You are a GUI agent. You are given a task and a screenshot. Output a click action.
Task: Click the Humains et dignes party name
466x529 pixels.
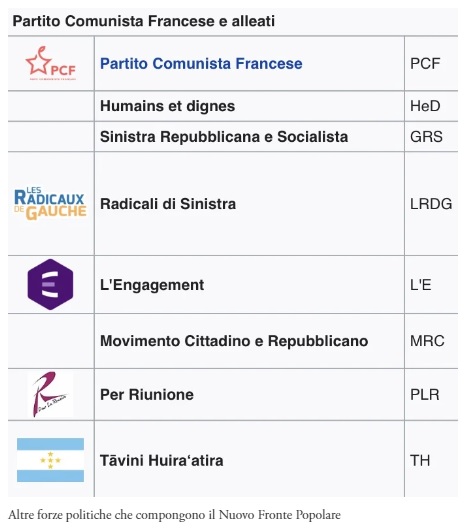[x=167, y=106]
